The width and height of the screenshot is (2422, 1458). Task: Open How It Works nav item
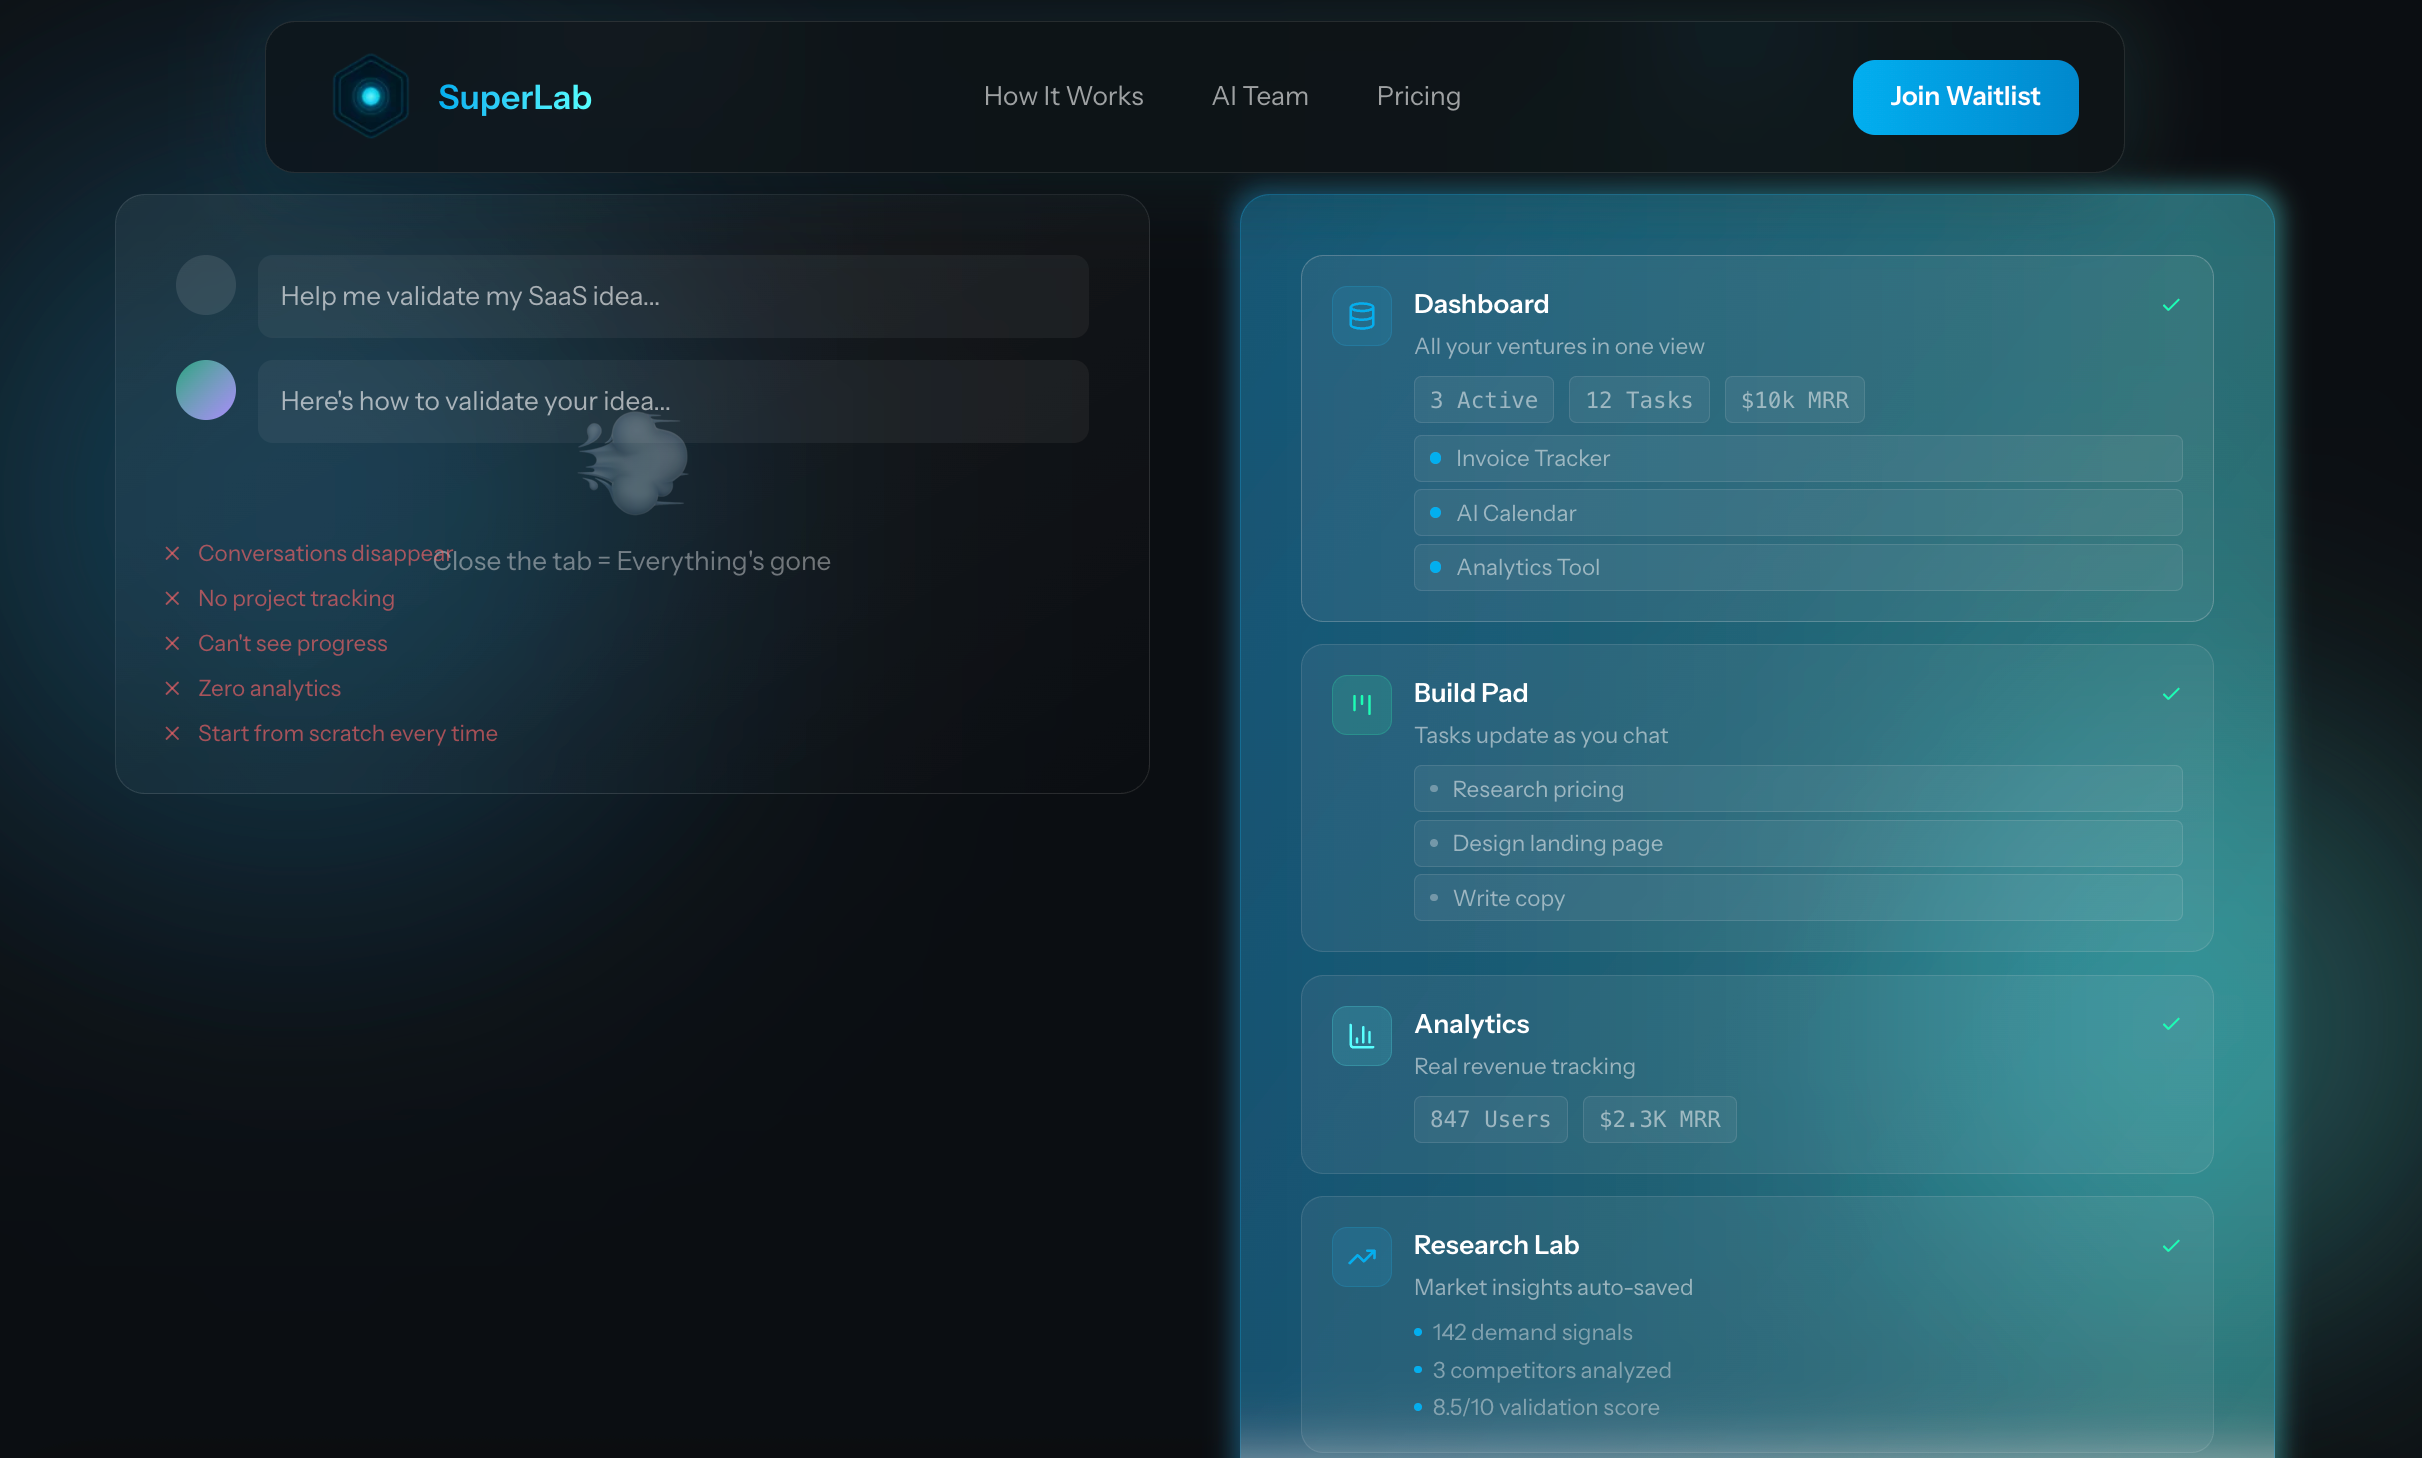pyautogui.click(x=1063, y=96)
